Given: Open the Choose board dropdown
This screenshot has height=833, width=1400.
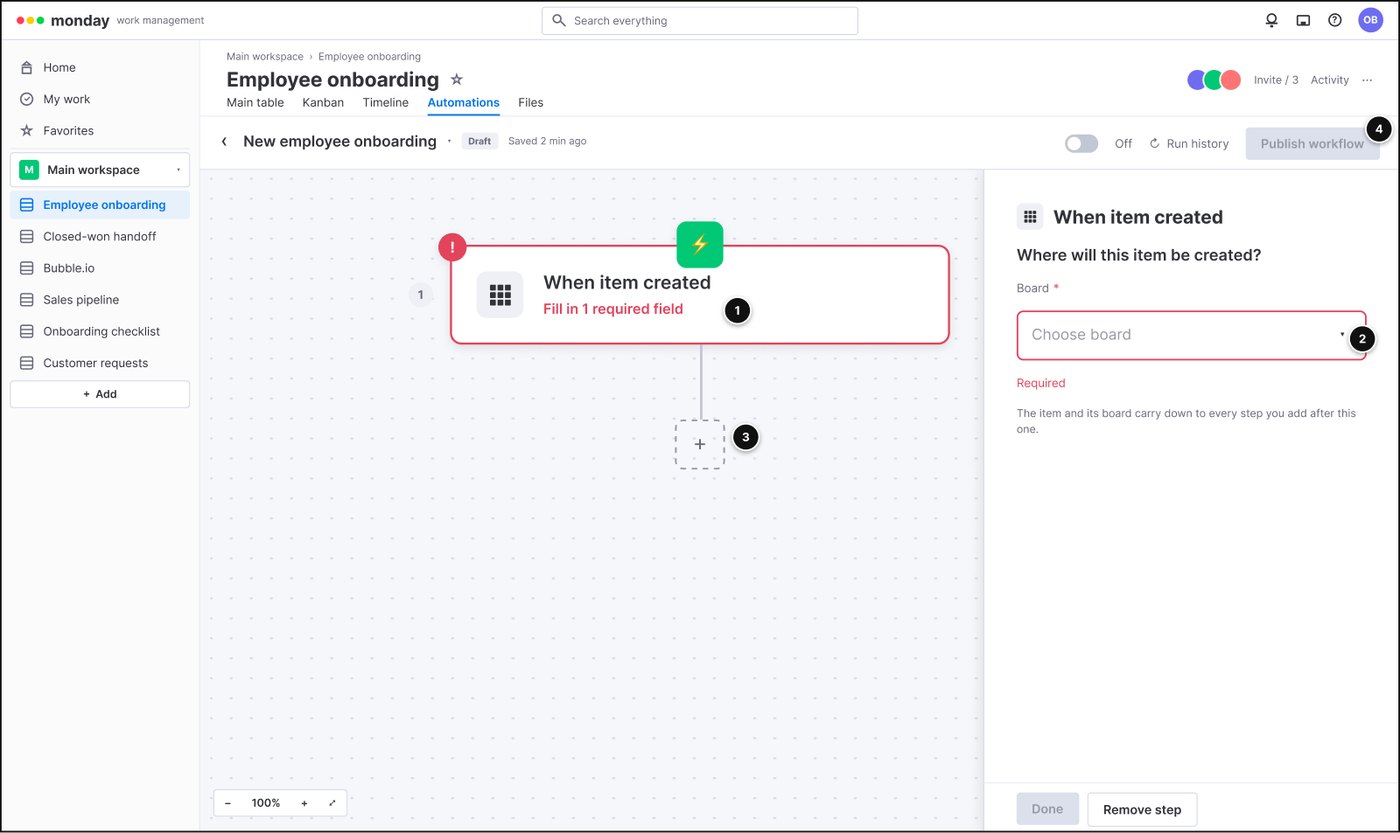Looking at the screenshot, I should tap(1191, 335).
